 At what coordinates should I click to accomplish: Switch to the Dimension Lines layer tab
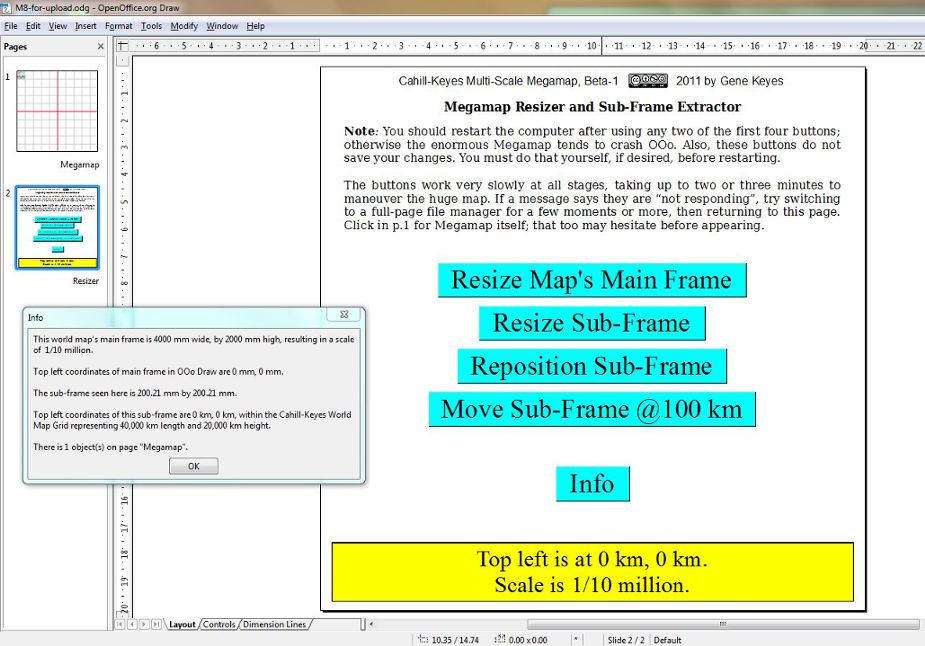point(274,624)
